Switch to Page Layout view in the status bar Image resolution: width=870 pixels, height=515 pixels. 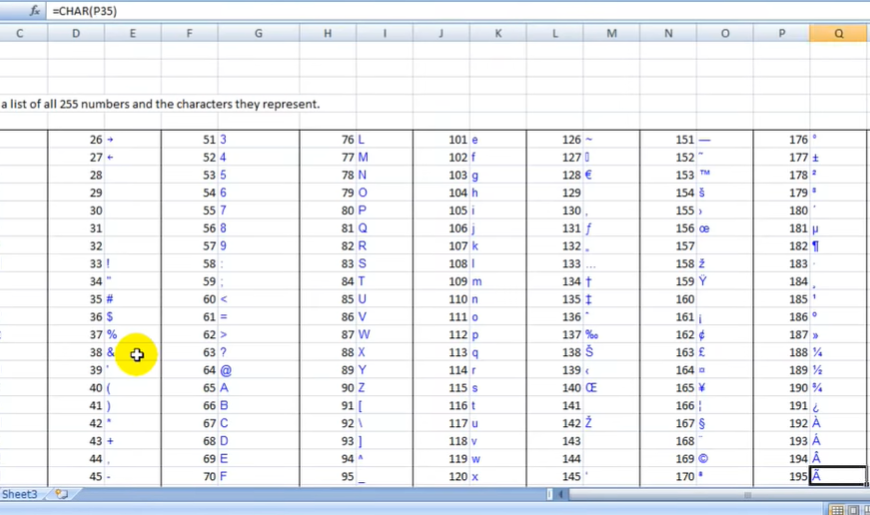point(853,509)
